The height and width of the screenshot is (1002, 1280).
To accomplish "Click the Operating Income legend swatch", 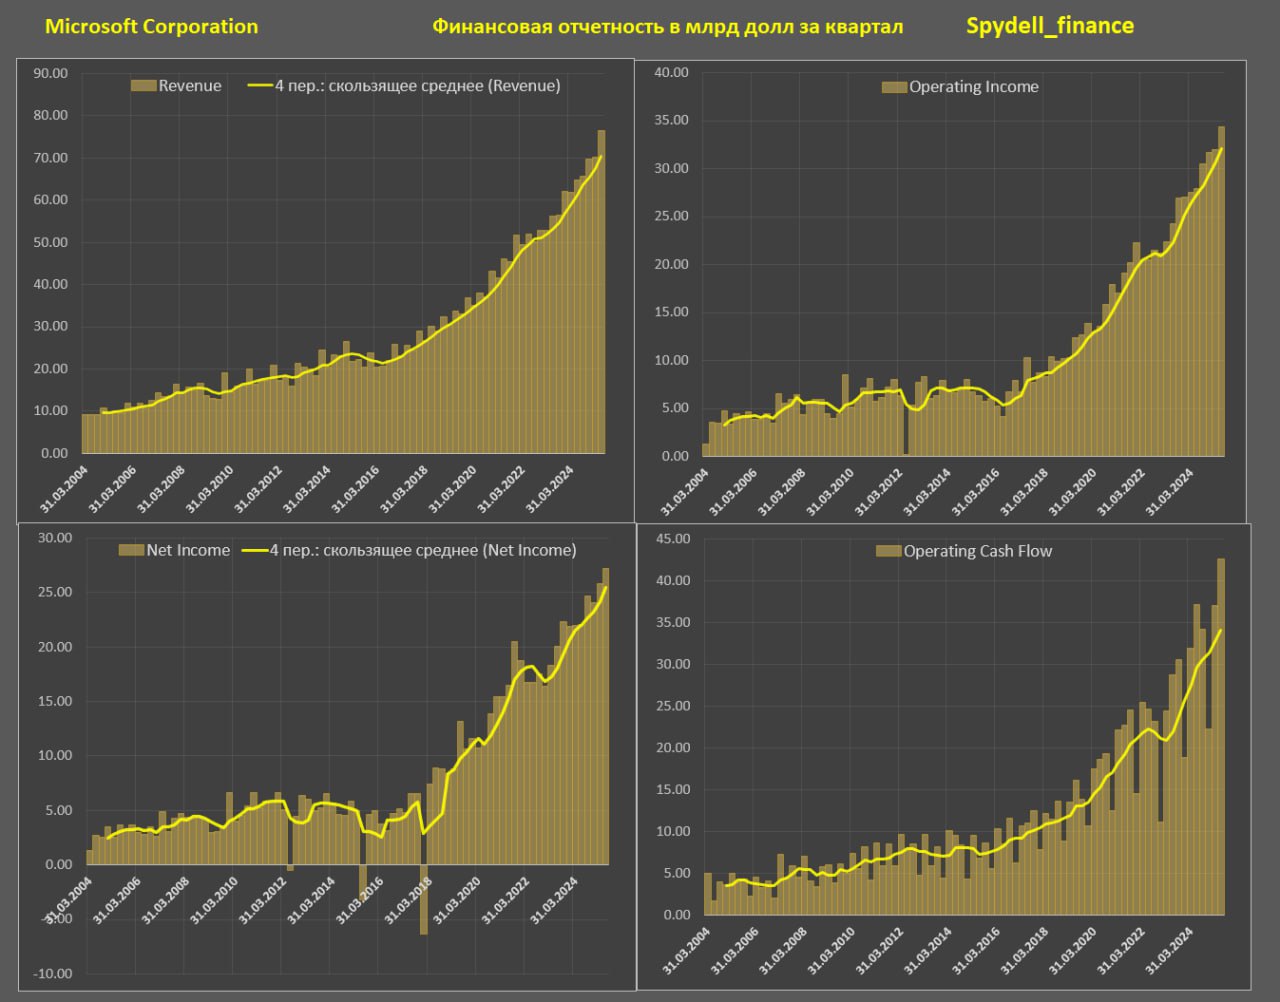I will [x=893, y=87].
